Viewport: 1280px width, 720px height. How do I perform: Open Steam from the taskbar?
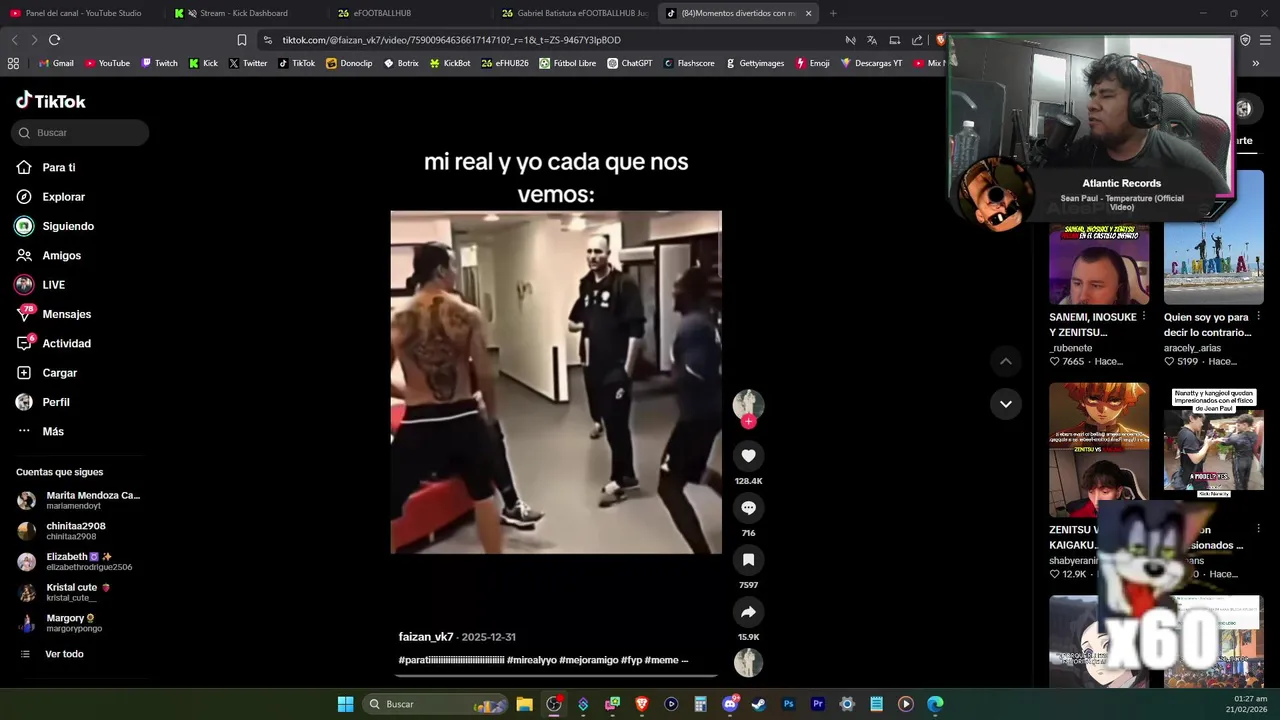point(759,704)
